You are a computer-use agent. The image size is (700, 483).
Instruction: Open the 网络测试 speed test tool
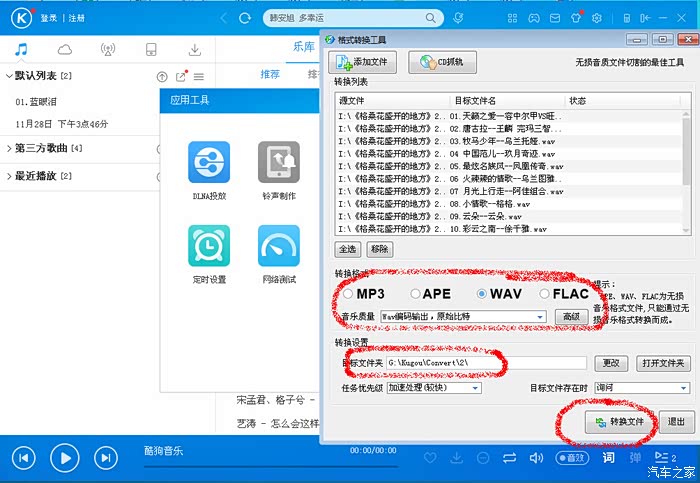(279, 246)
